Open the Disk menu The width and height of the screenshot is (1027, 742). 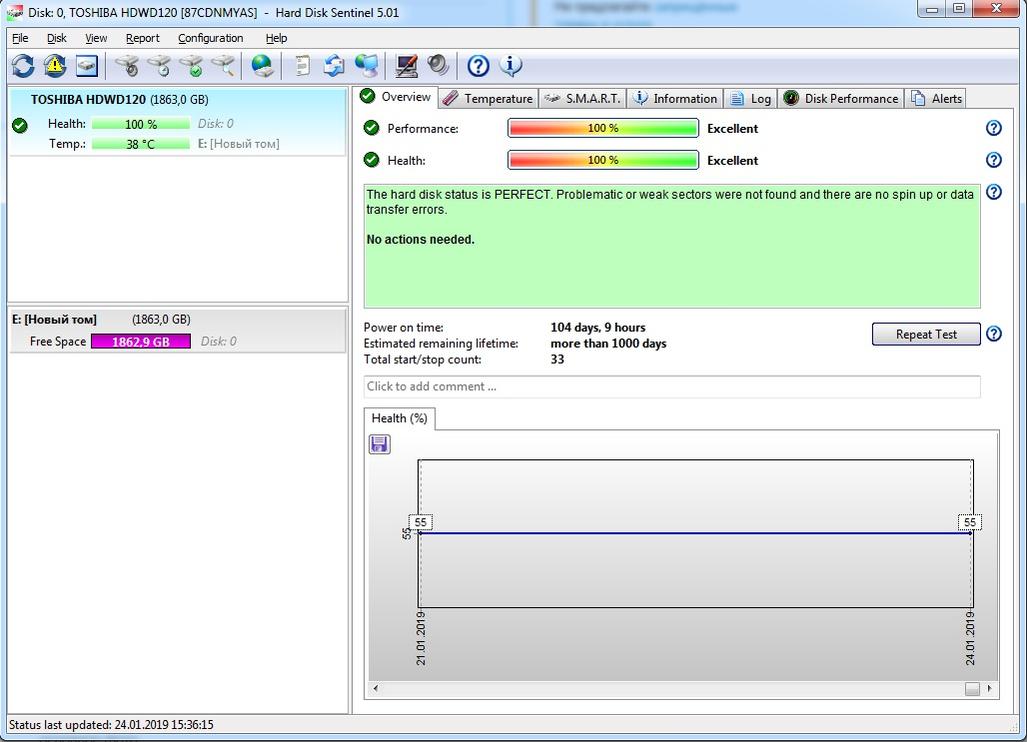point(57,38)
